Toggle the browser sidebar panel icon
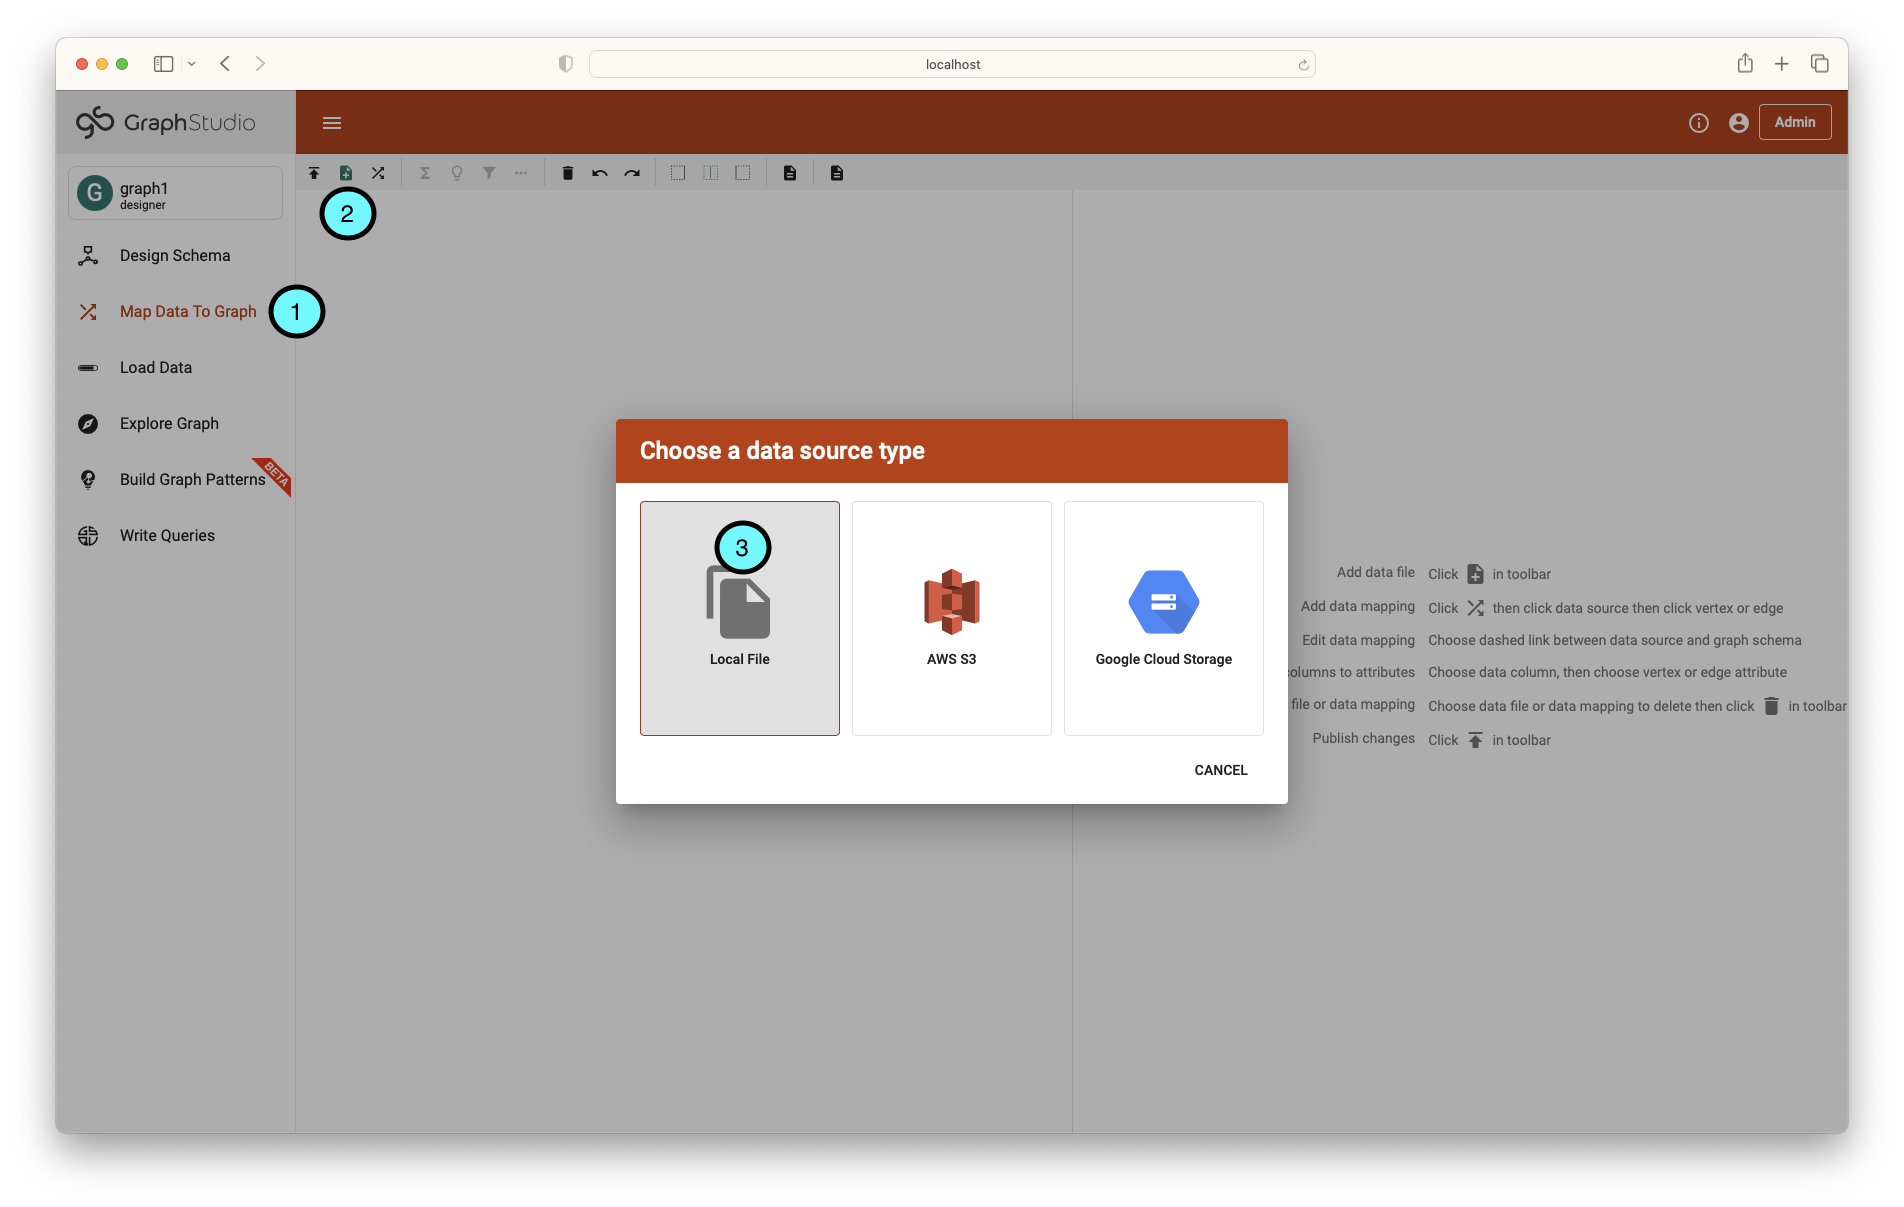This screenshot has height=1207, width=1904. point(163,64)
